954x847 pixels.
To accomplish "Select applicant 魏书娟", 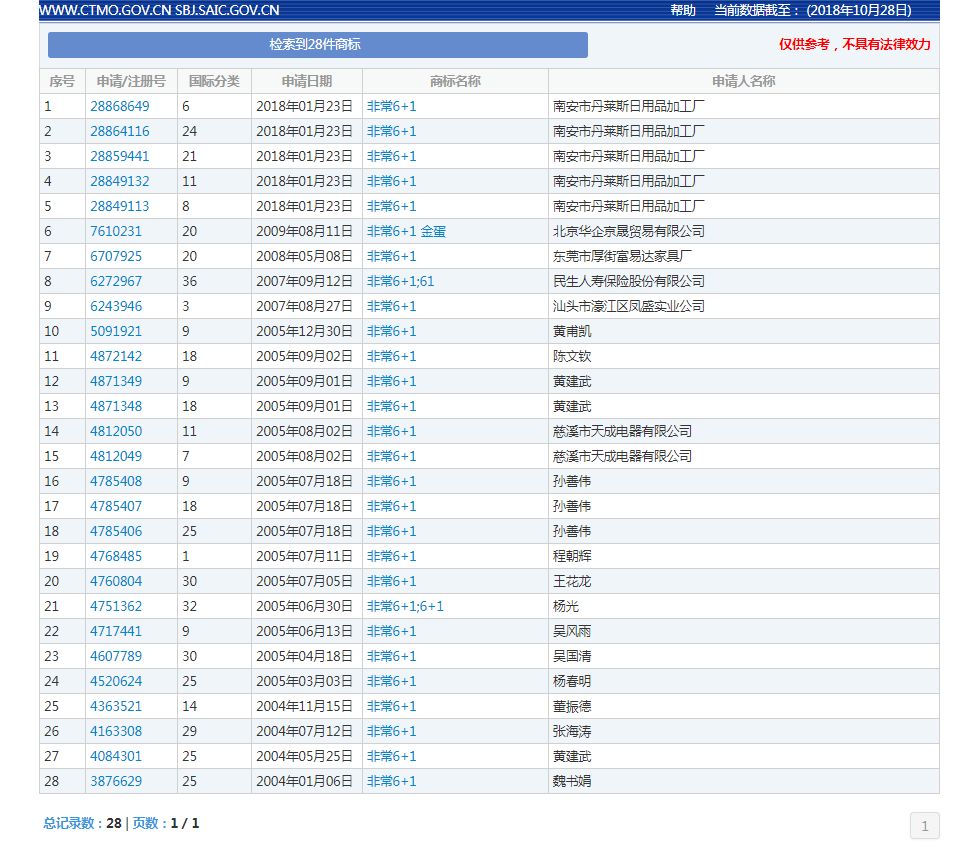I will [x=572, y=781].
